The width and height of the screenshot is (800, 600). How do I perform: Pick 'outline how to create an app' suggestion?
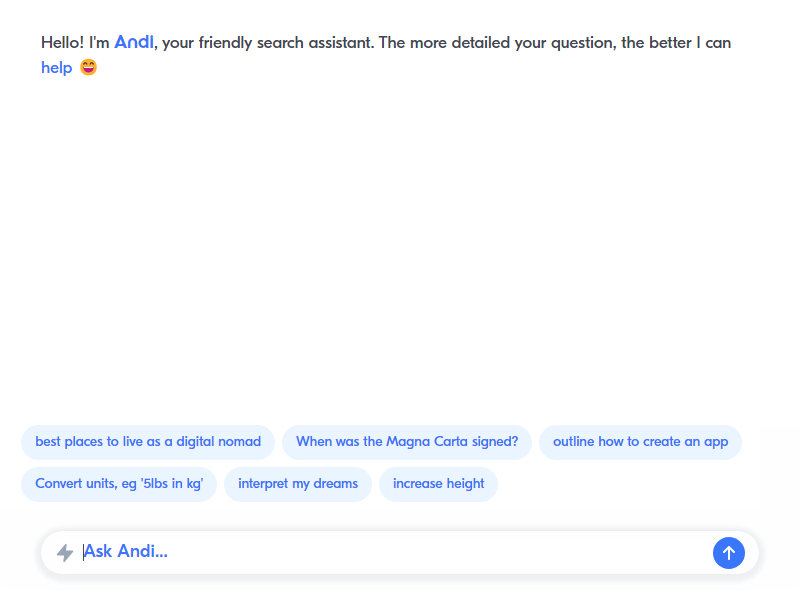640,442
